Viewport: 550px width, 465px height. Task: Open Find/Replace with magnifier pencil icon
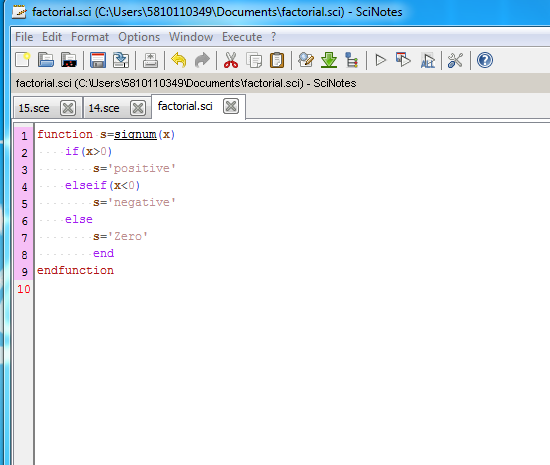pyautogui.click(x=306, y=60)
